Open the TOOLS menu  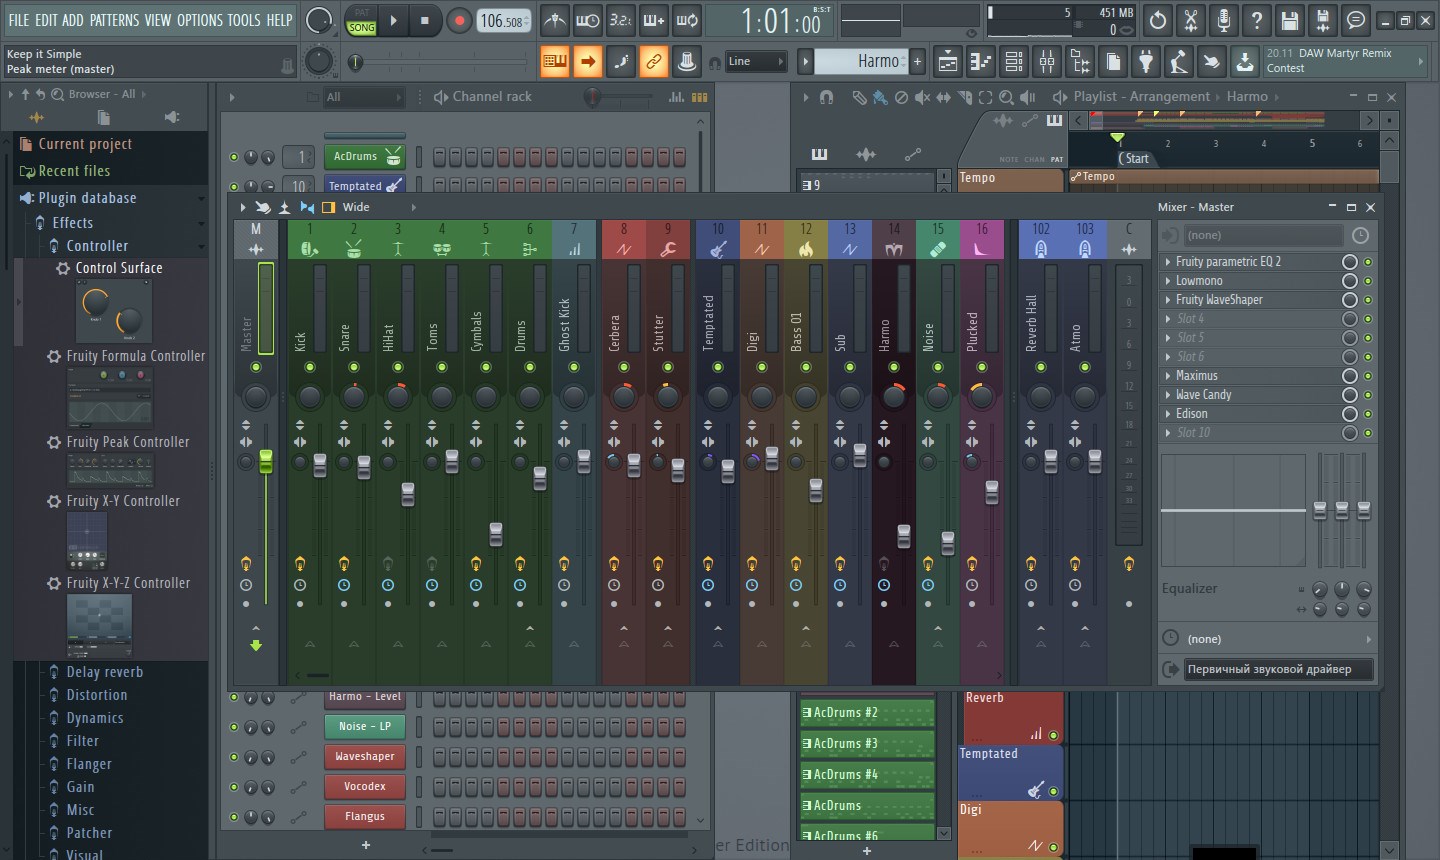click(x=244, y=20)
